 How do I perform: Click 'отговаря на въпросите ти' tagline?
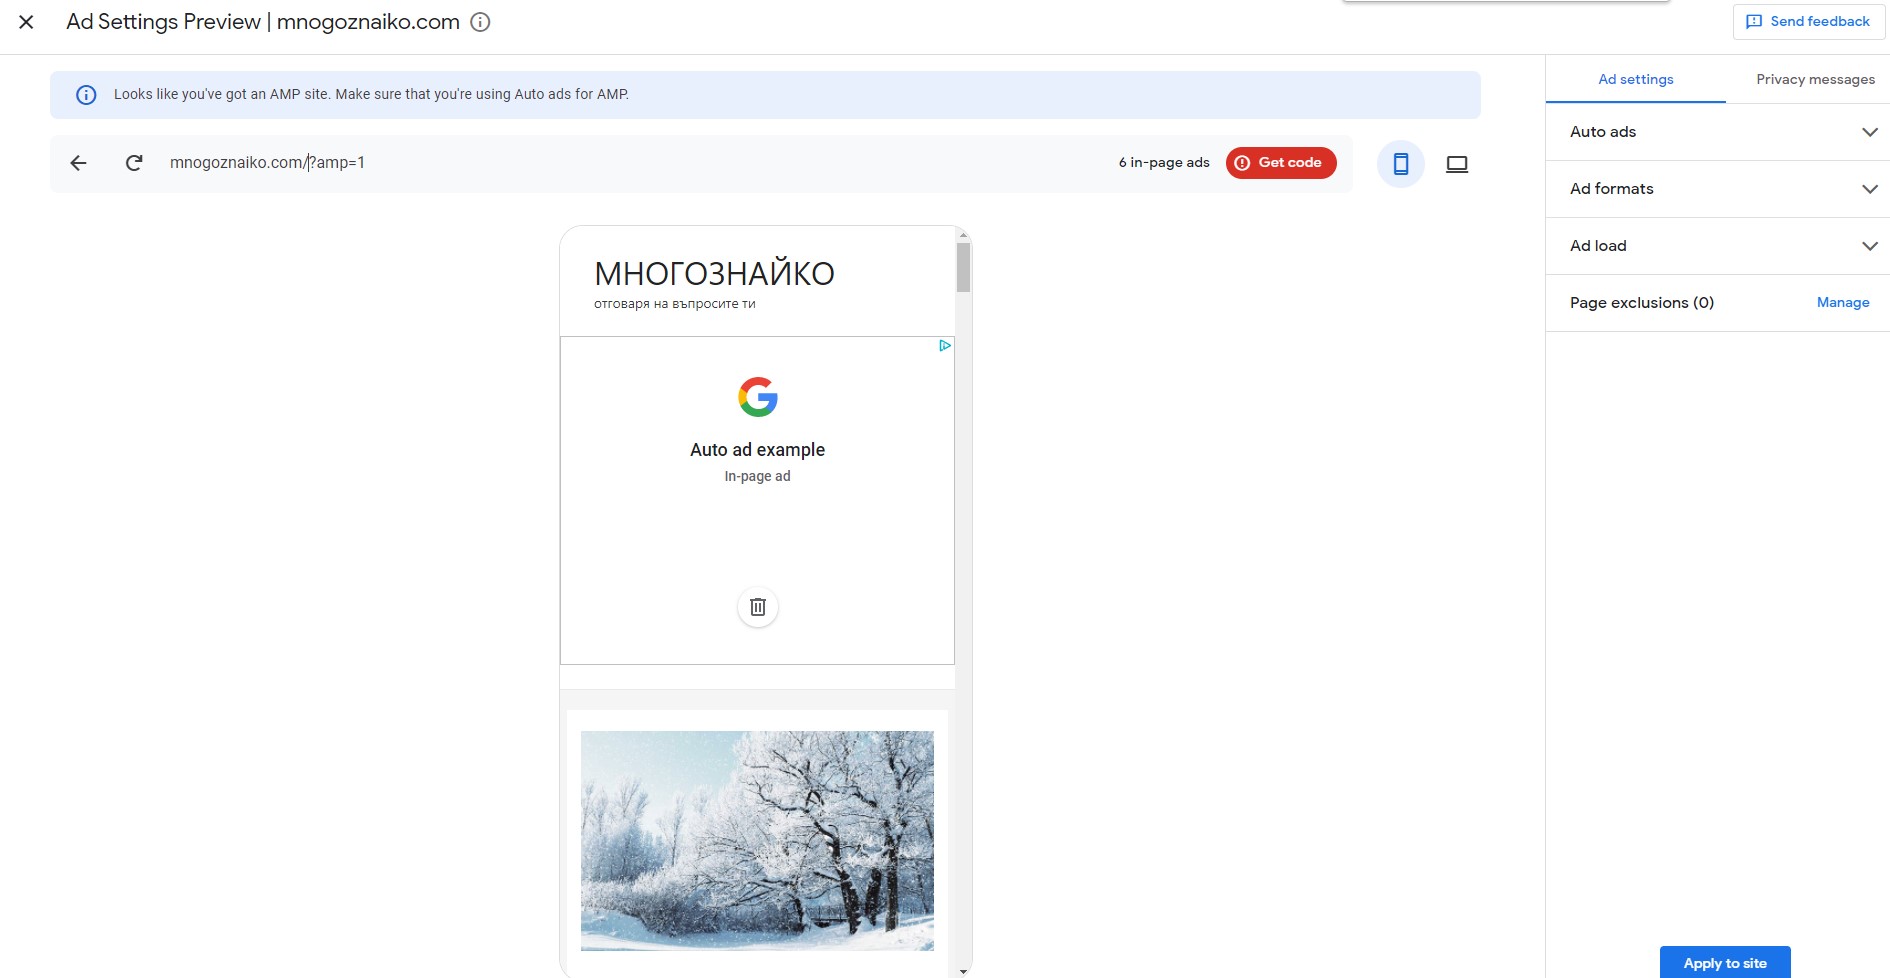pos(675,304)
